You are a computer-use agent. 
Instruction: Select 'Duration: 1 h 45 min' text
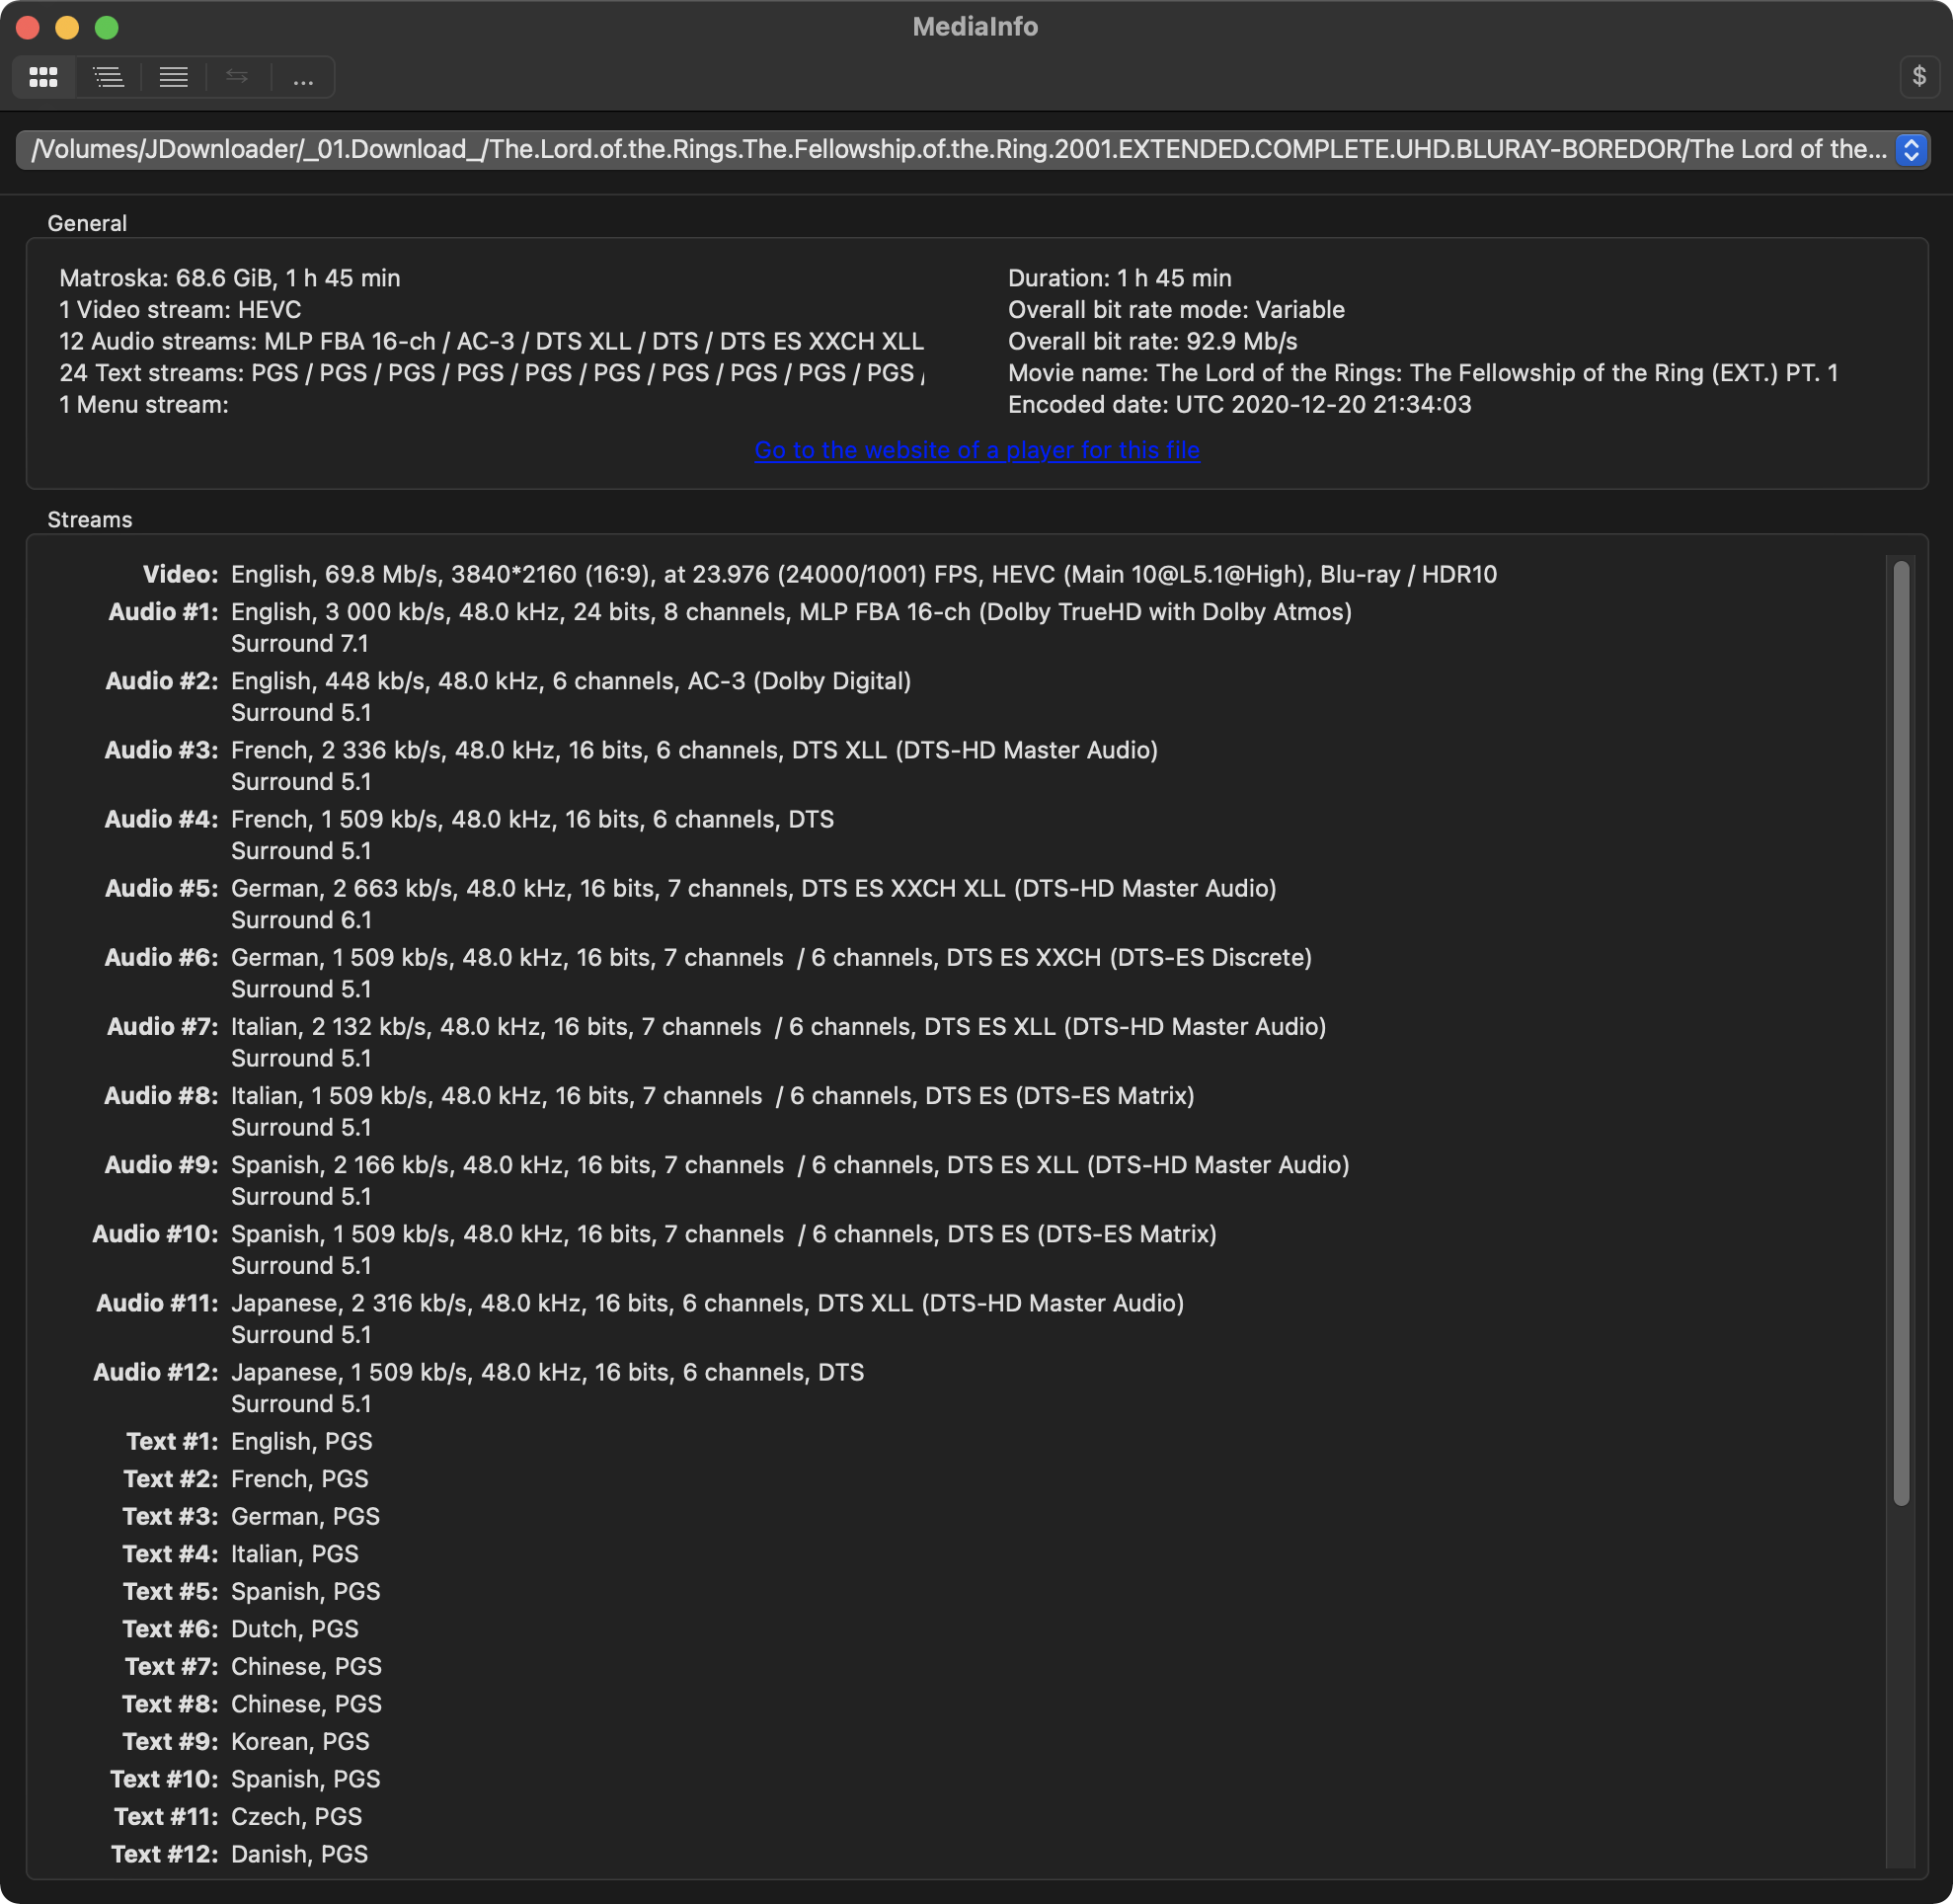1119,278
